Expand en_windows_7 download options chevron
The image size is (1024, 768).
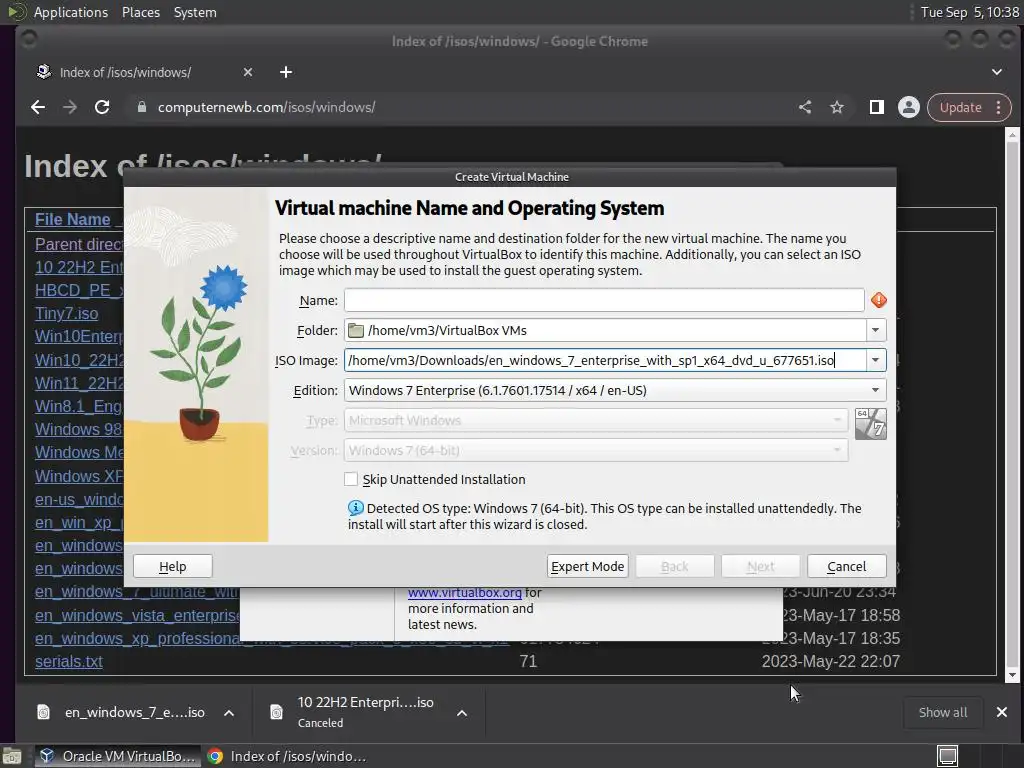229,713
